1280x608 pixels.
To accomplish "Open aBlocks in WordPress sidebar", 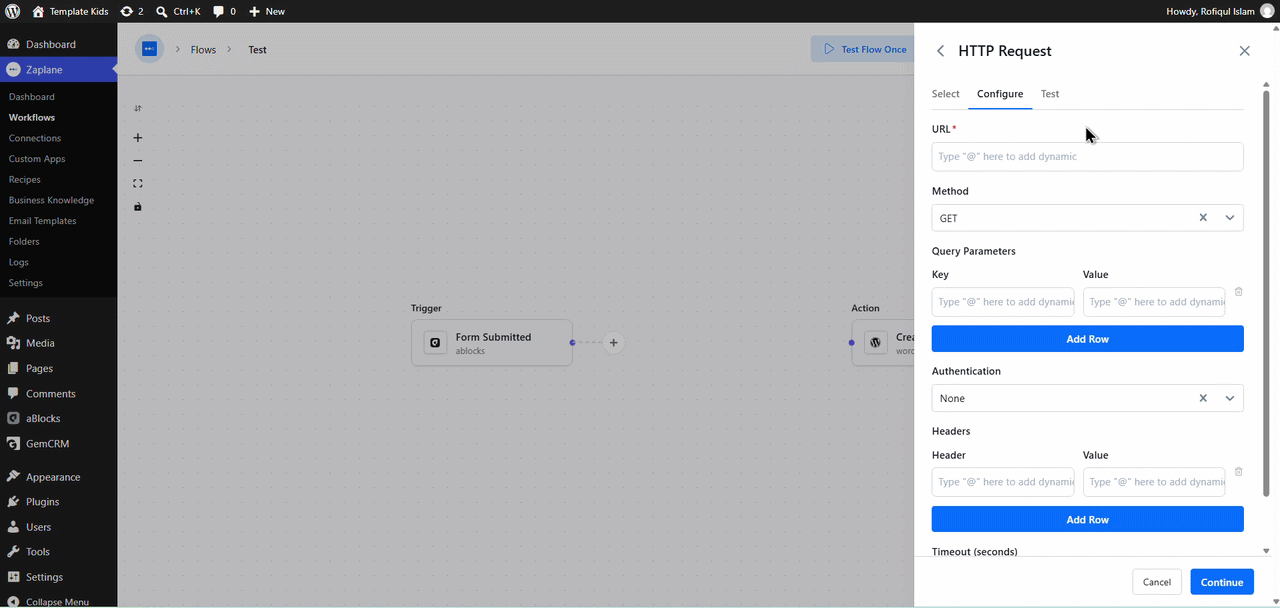I will (x=58, y=418).
